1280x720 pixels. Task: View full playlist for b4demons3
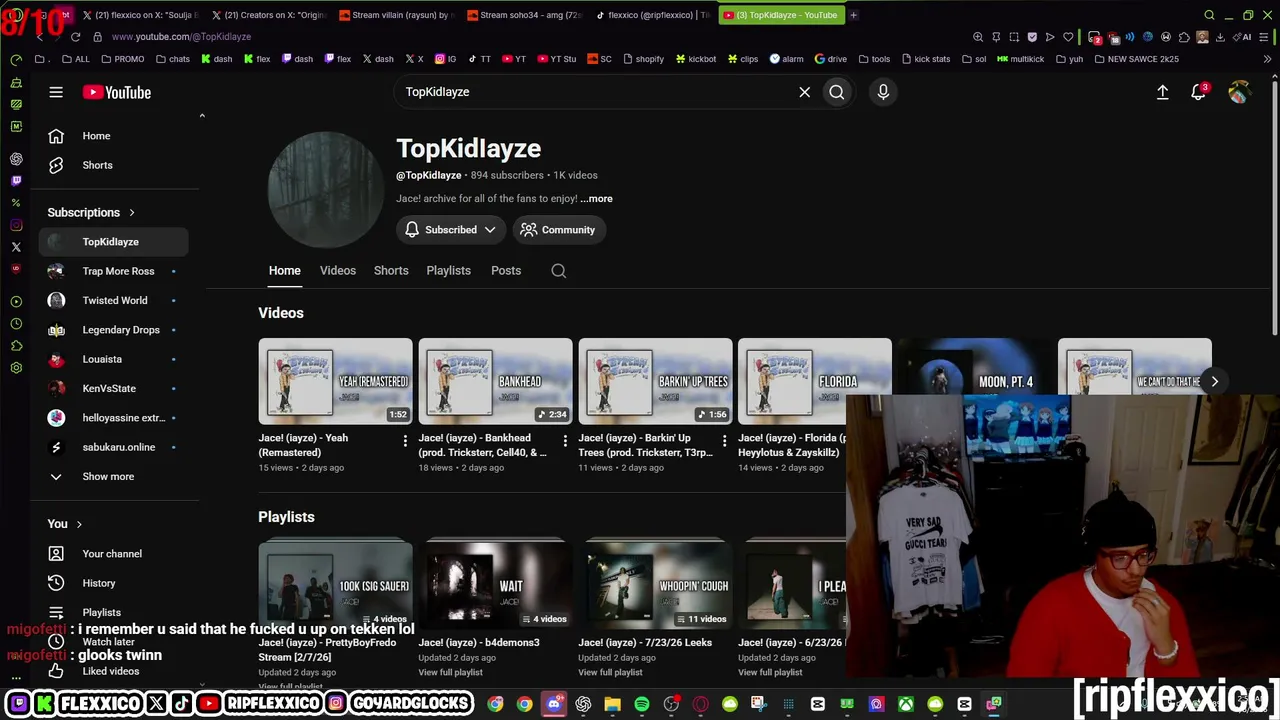click(450, 672)
